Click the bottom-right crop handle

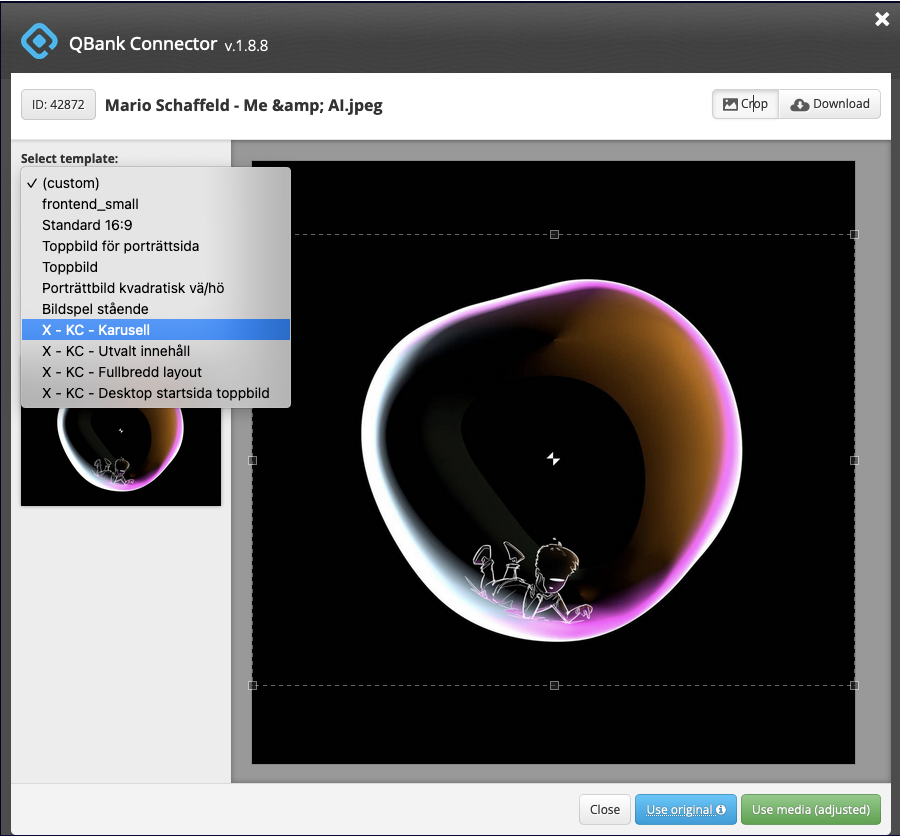[x=854, y=685]
